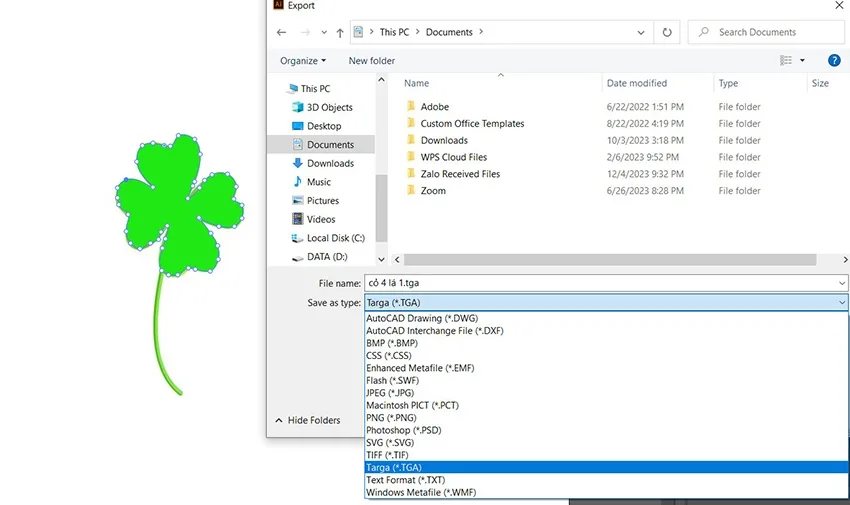Screen dimensions: 850x505
Task: Click the Up one level arrow
Action: (x=340, y=32)
